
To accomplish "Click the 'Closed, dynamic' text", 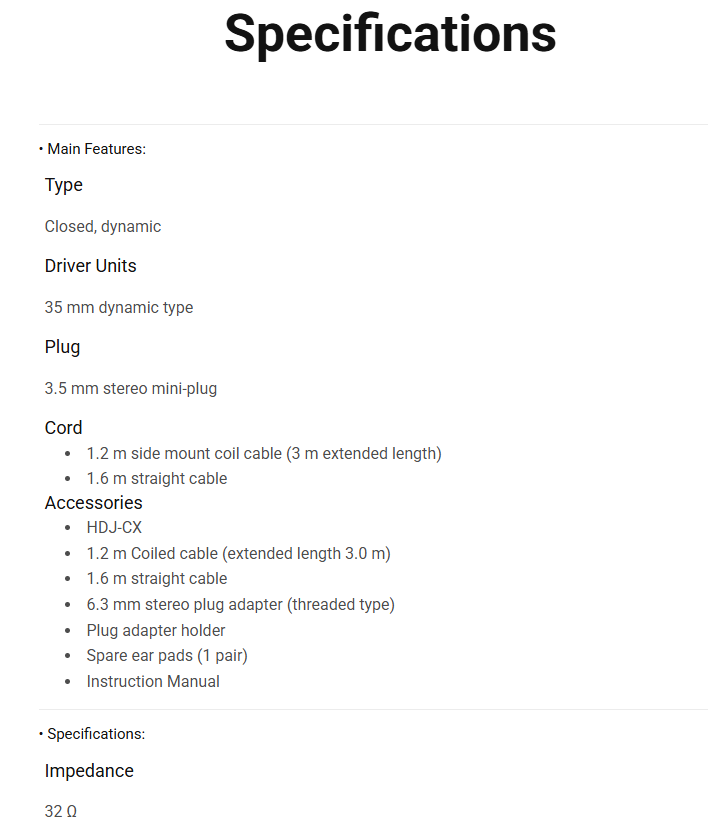I will tap(103, 227).
